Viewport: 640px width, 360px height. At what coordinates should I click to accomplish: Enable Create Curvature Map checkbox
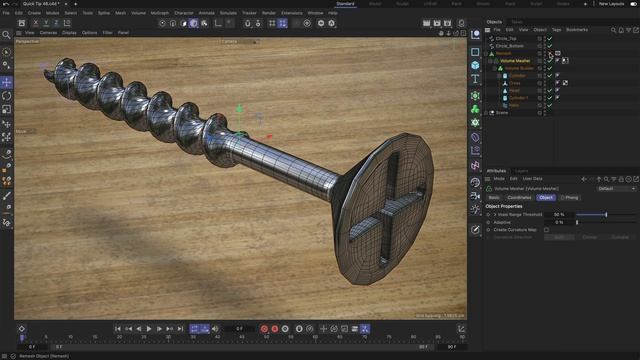click(x=546, y=230)
